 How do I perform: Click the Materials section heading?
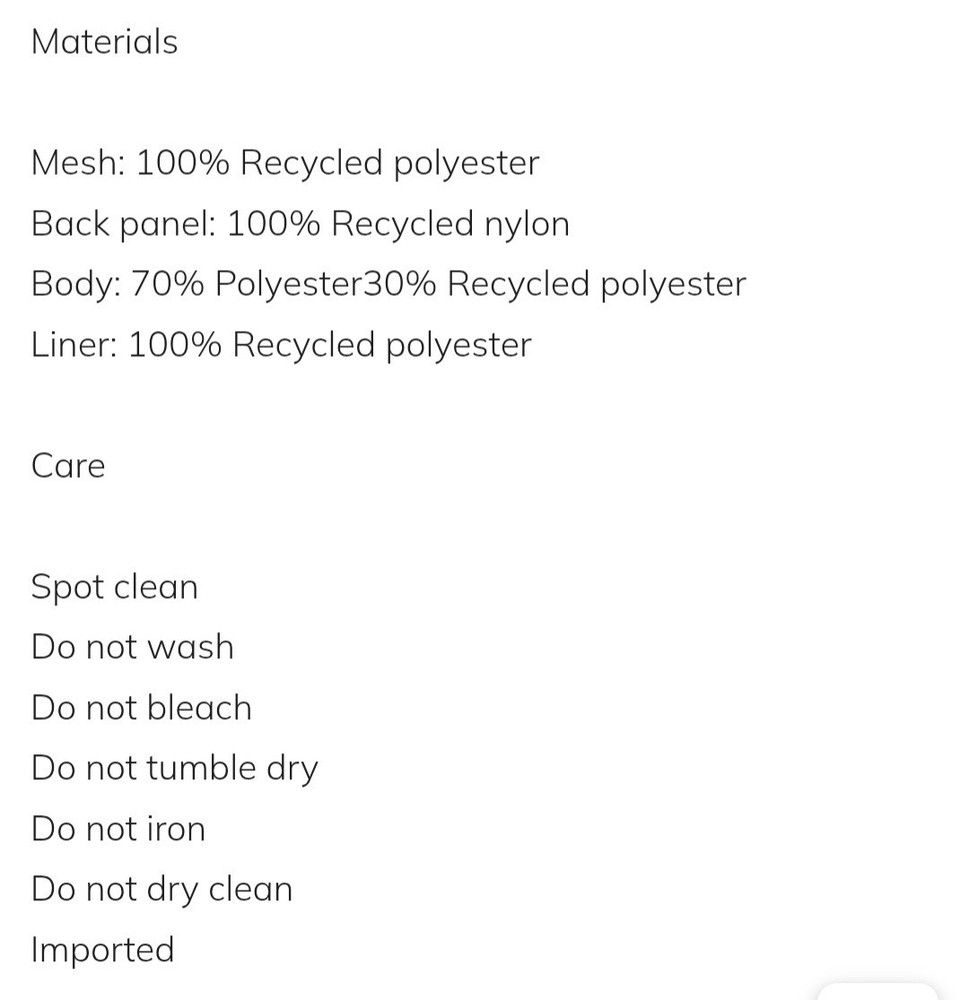(x=104, y=42)
